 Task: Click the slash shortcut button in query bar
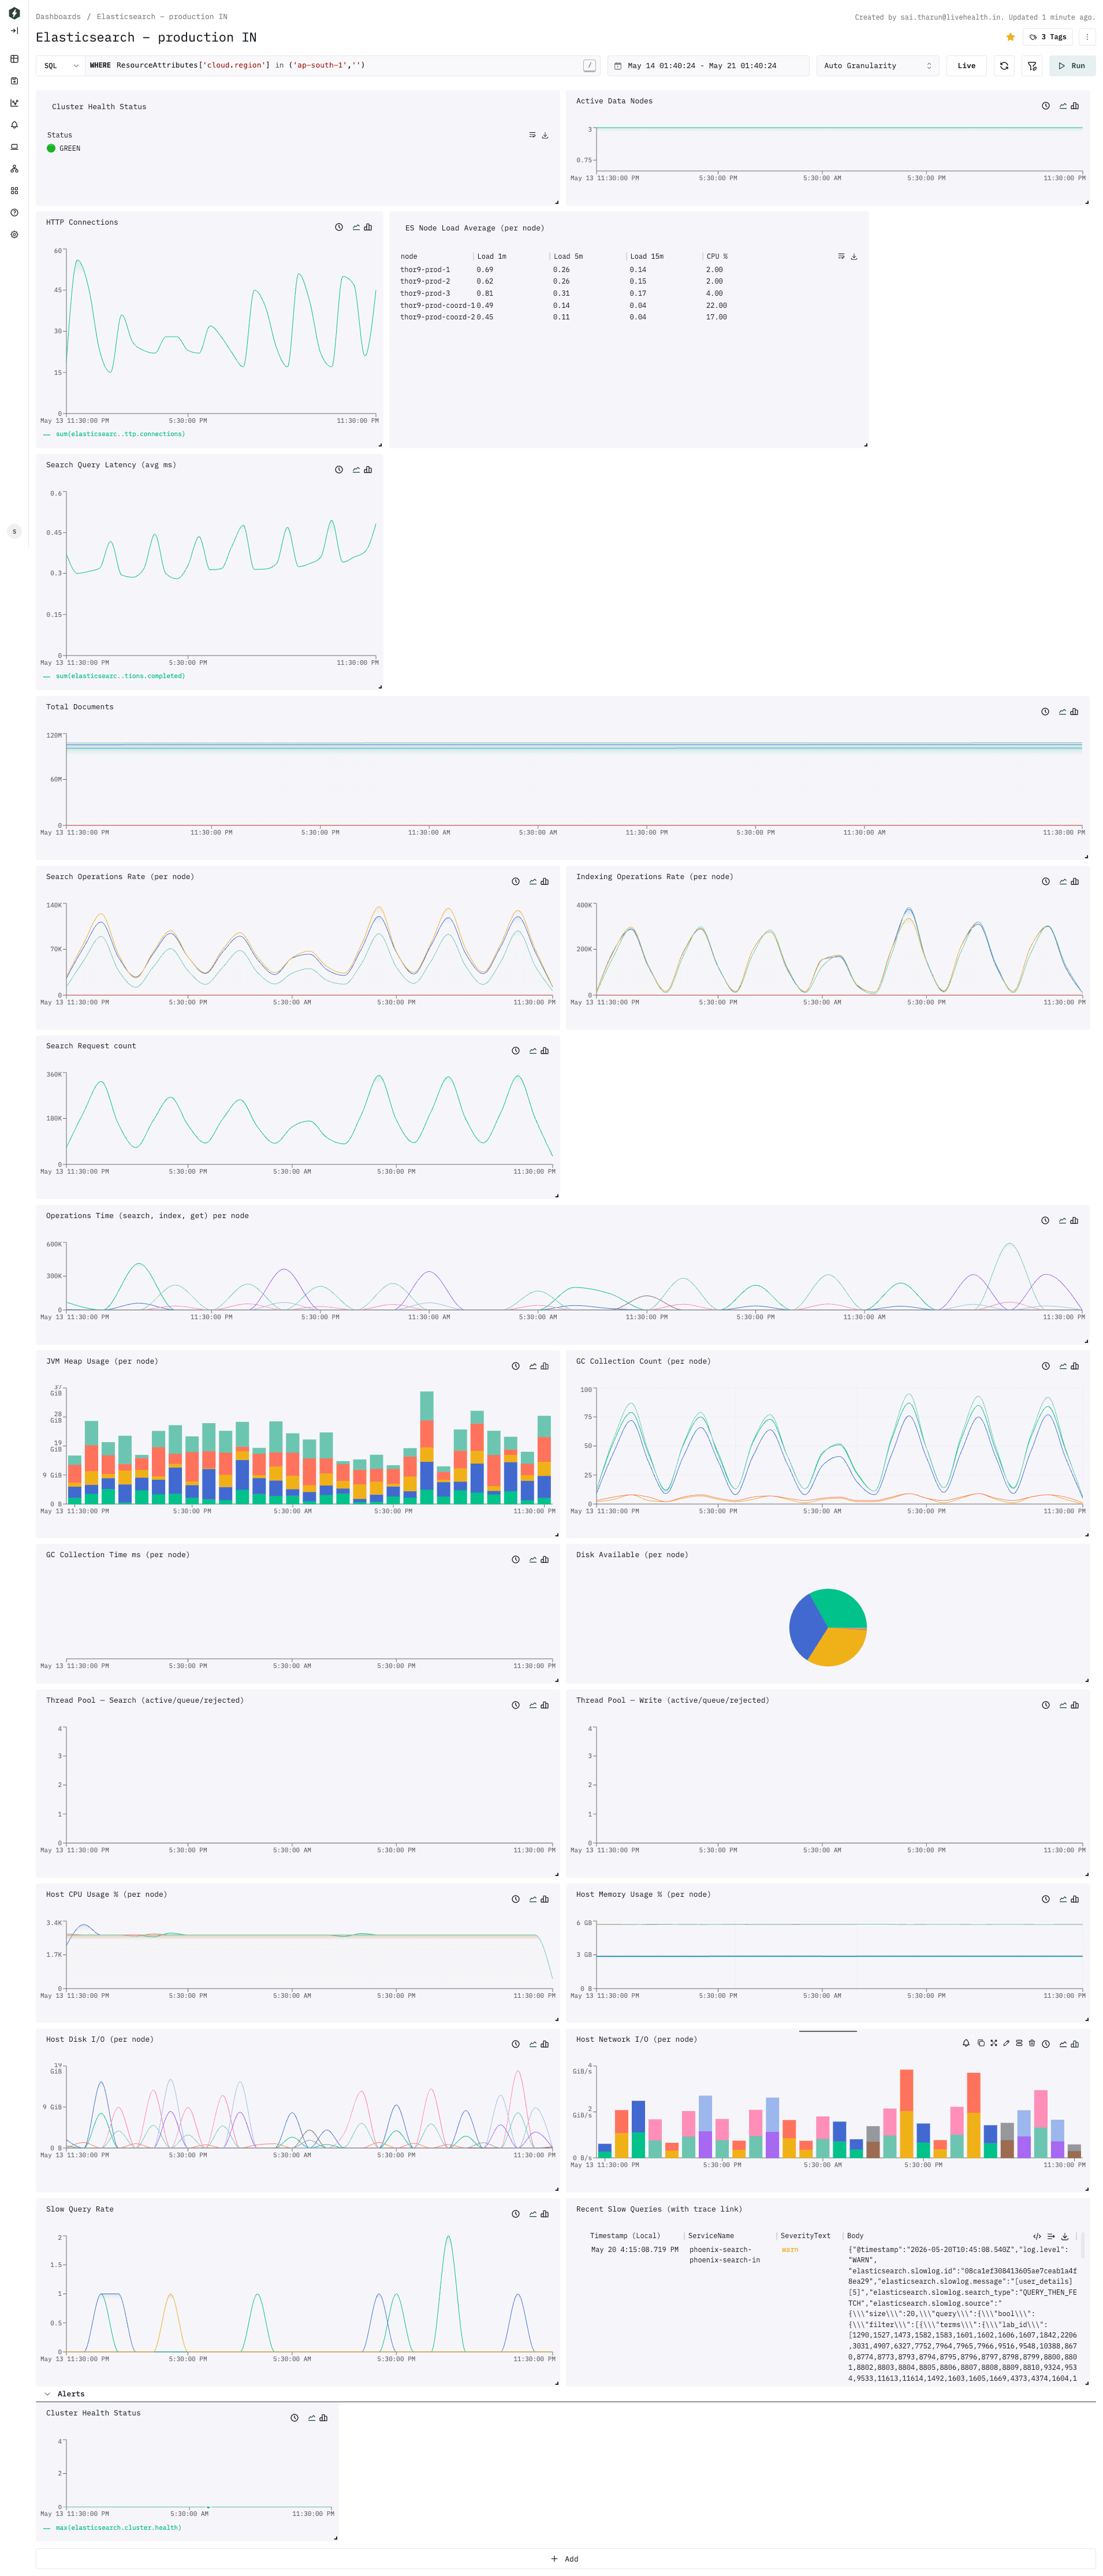coord(589,66)
